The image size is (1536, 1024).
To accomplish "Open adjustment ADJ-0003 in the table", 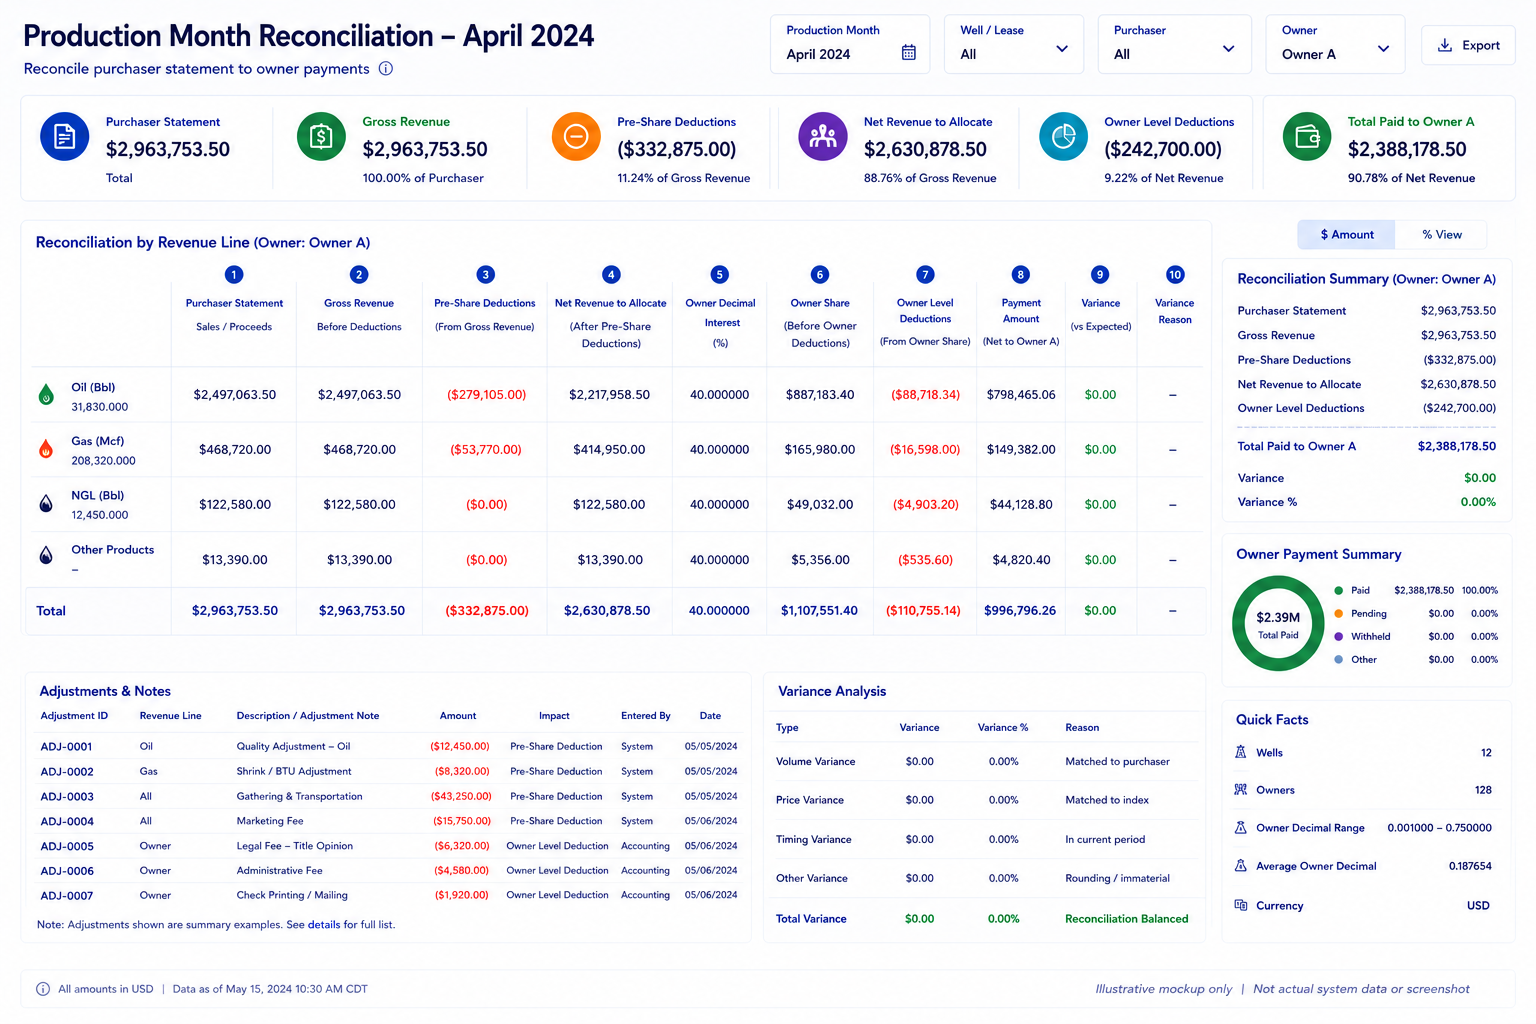I will click(67, 797).
